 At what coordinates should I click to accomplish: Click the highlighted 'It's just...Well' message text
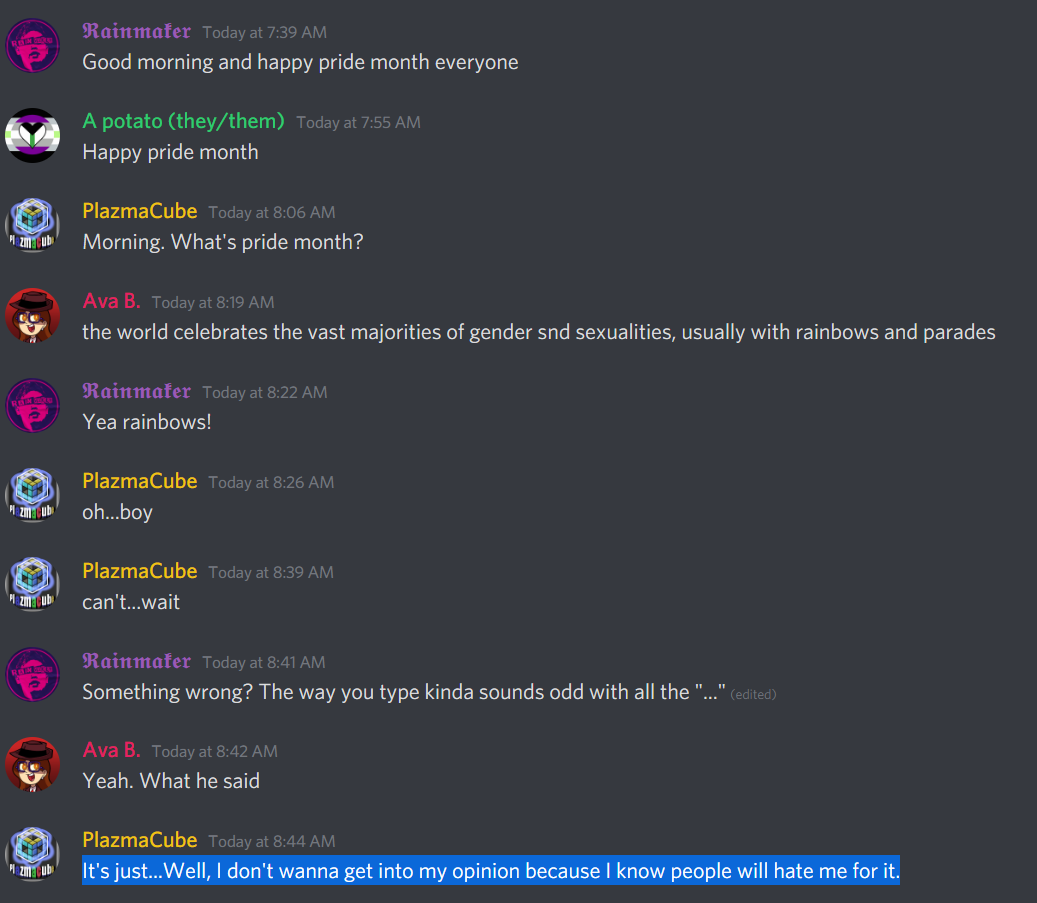coord(491,871)
